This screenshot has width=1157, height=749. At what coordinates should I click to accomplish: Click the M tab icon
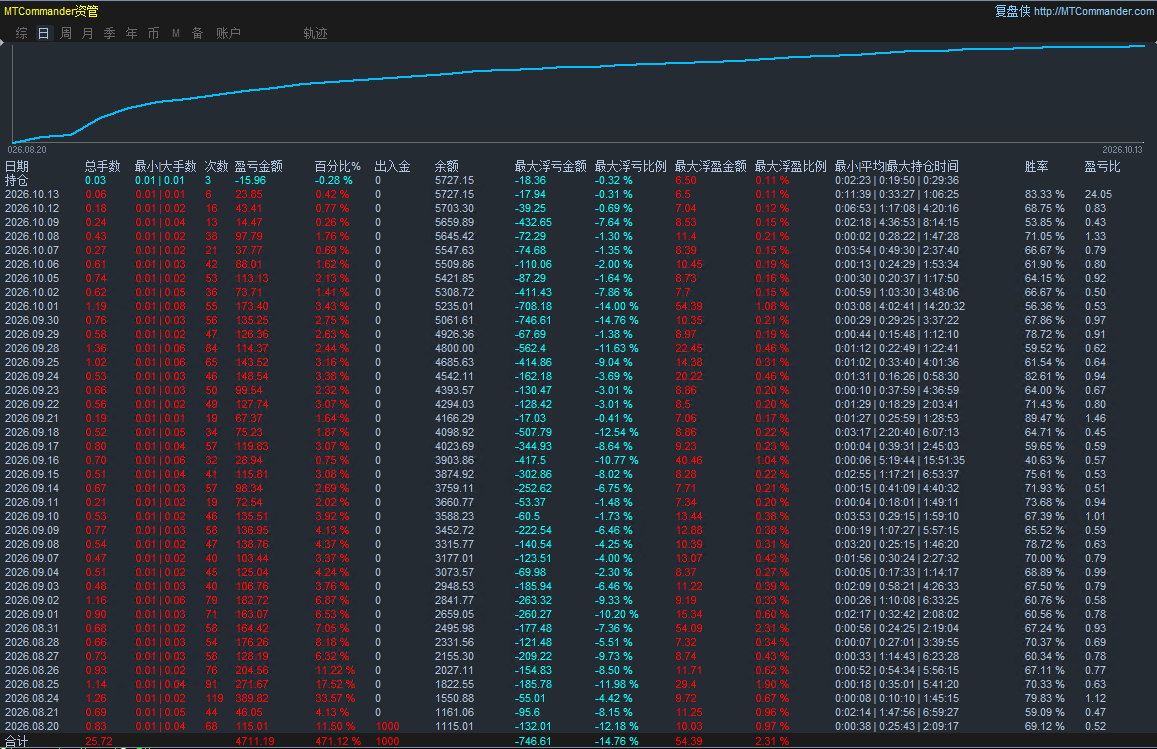176,33
